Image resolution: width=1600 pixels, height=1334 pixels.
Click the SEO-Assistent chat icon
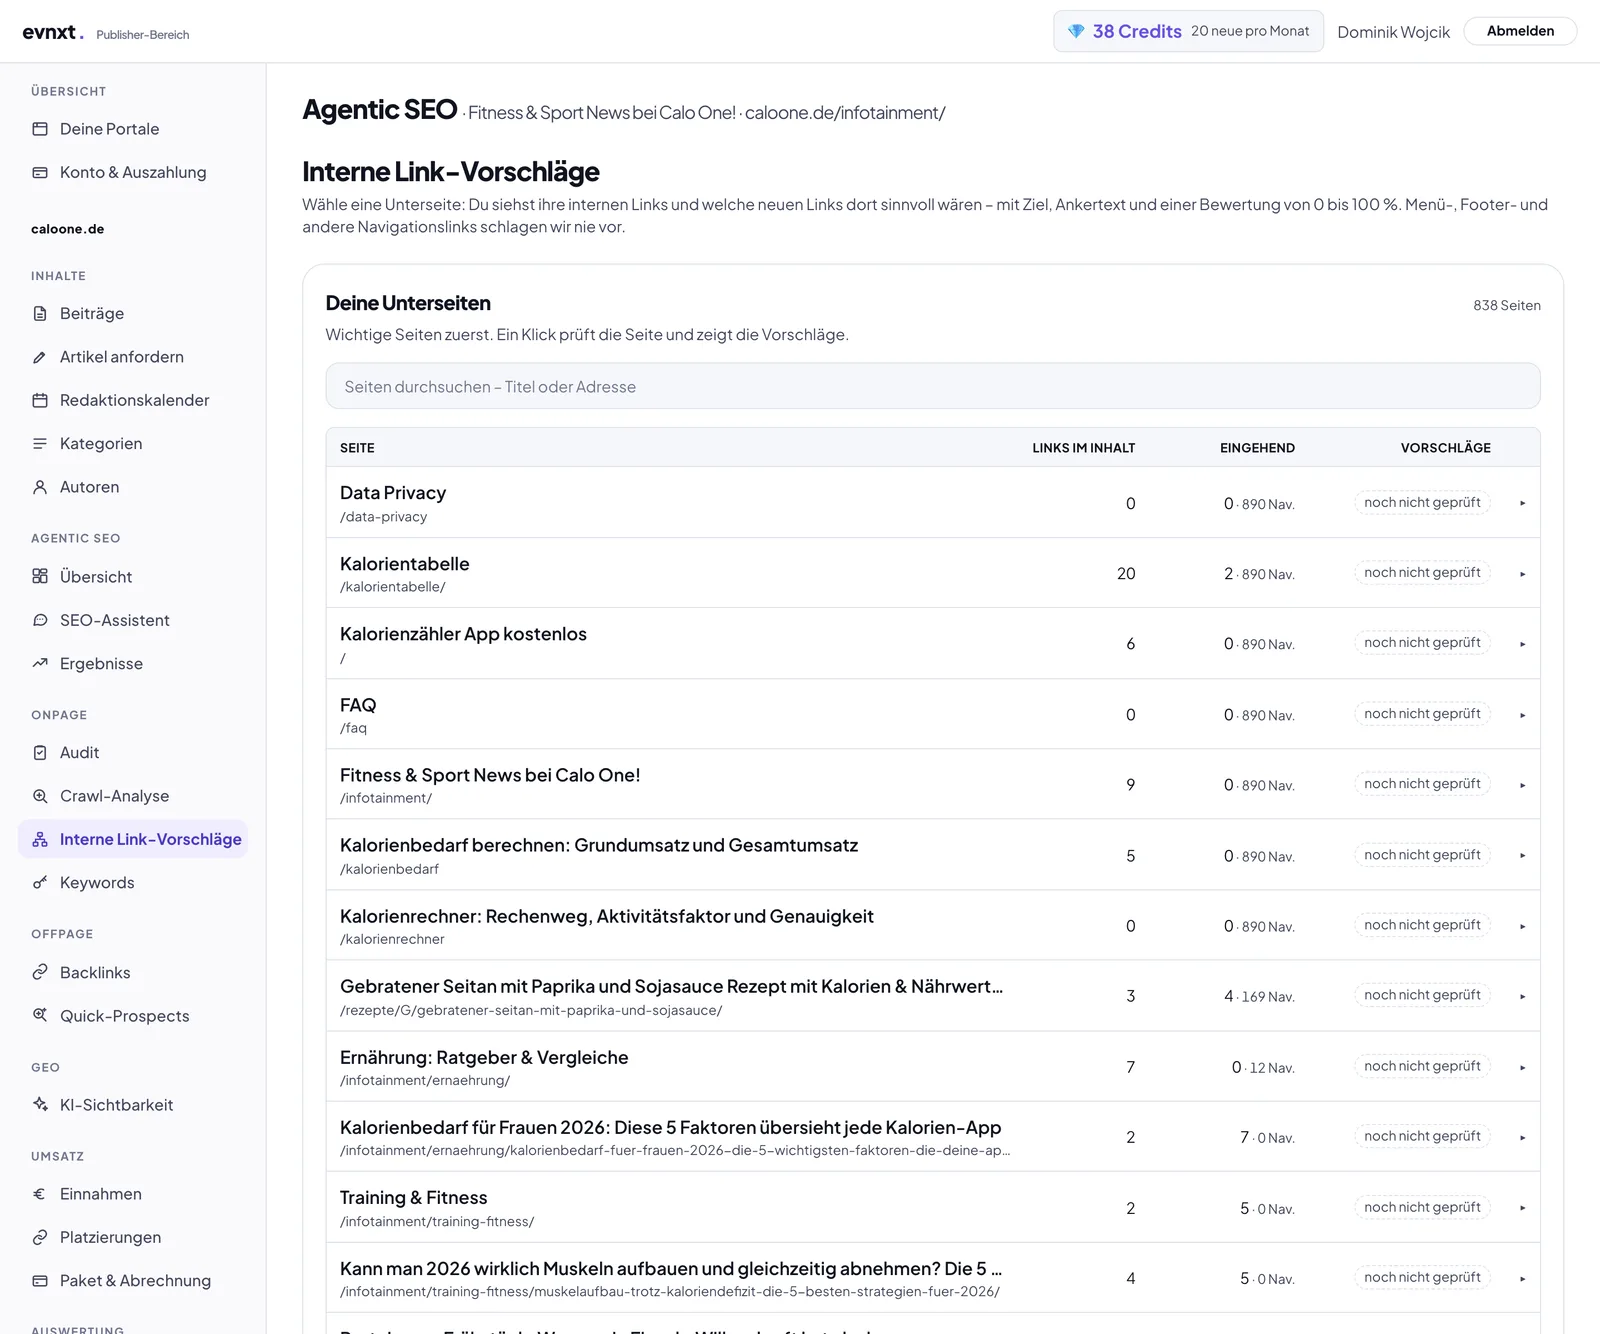pyautogui.click(x=40, y=620)
